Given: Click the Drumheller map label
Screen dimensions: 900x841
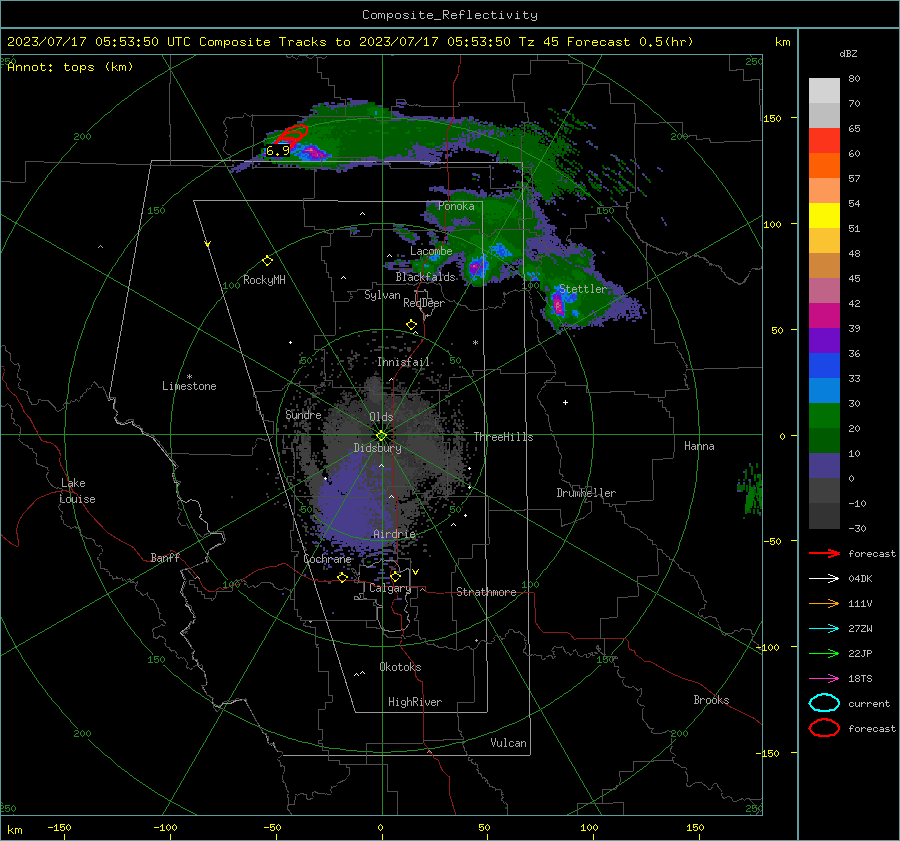Looking at the screenshot, I should (586, 493).
